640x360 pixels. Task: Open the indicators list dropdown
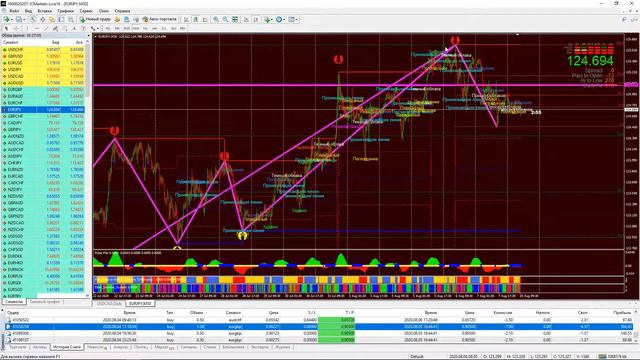(268, 19)
